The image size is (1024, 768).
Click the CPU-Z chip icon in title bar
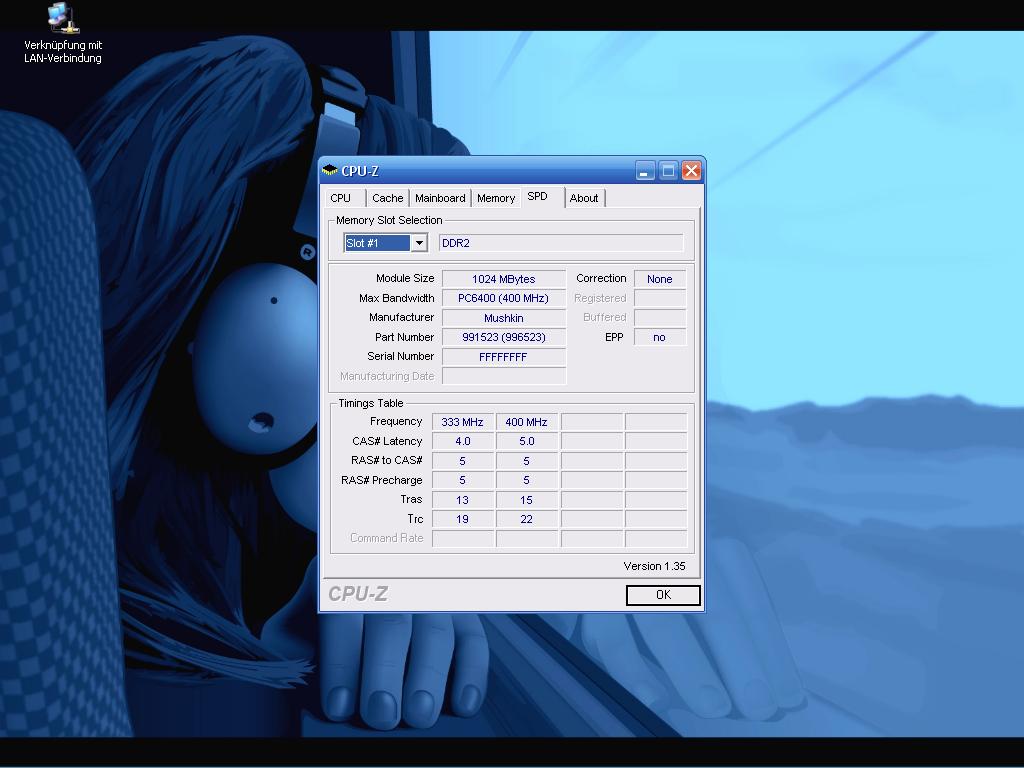tap(330, 170)
